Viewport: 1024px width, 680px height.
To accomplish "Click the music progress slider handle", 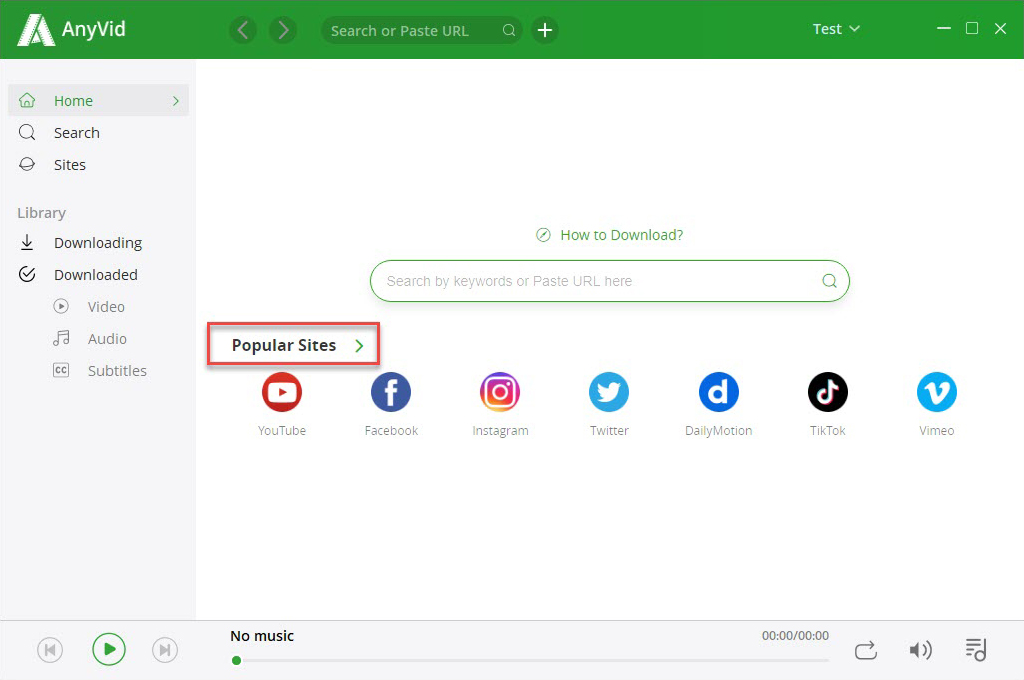I will click(x=236, y=660).
